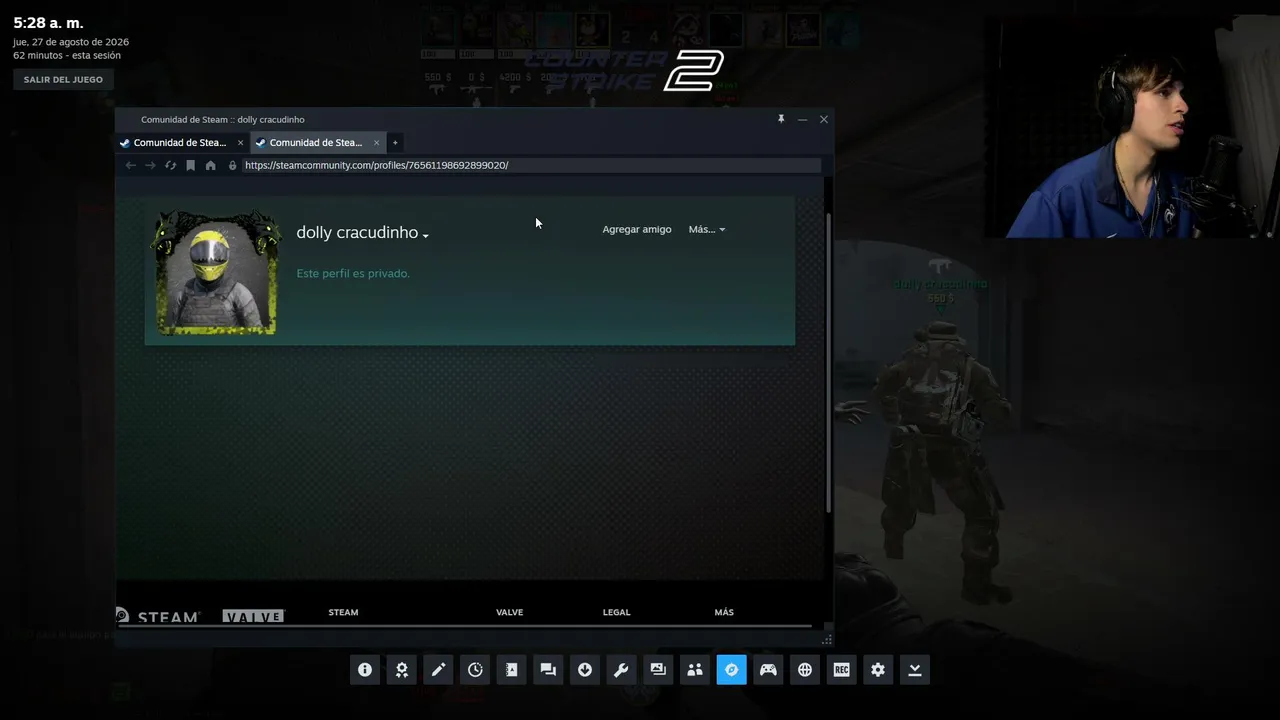This screenshot has height=720, width=1280.
Task: Close the active Comunidad de Steam tab
Action: point(376,143)
